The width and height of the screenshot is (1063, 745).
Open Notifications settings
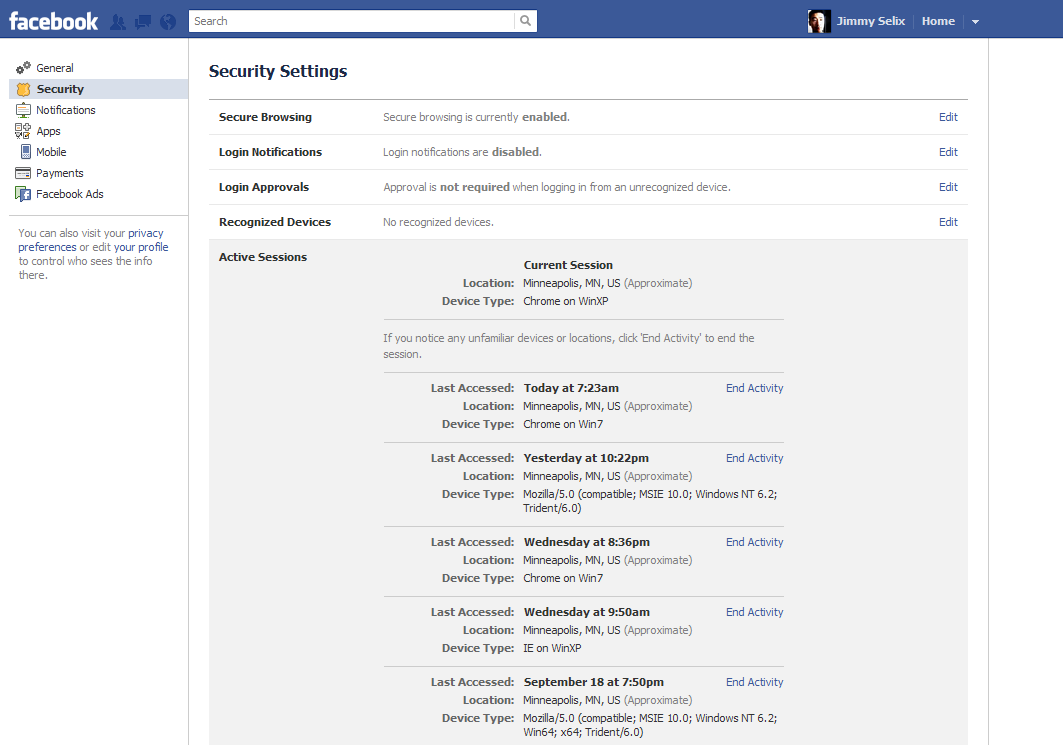(x=66, y=110)
